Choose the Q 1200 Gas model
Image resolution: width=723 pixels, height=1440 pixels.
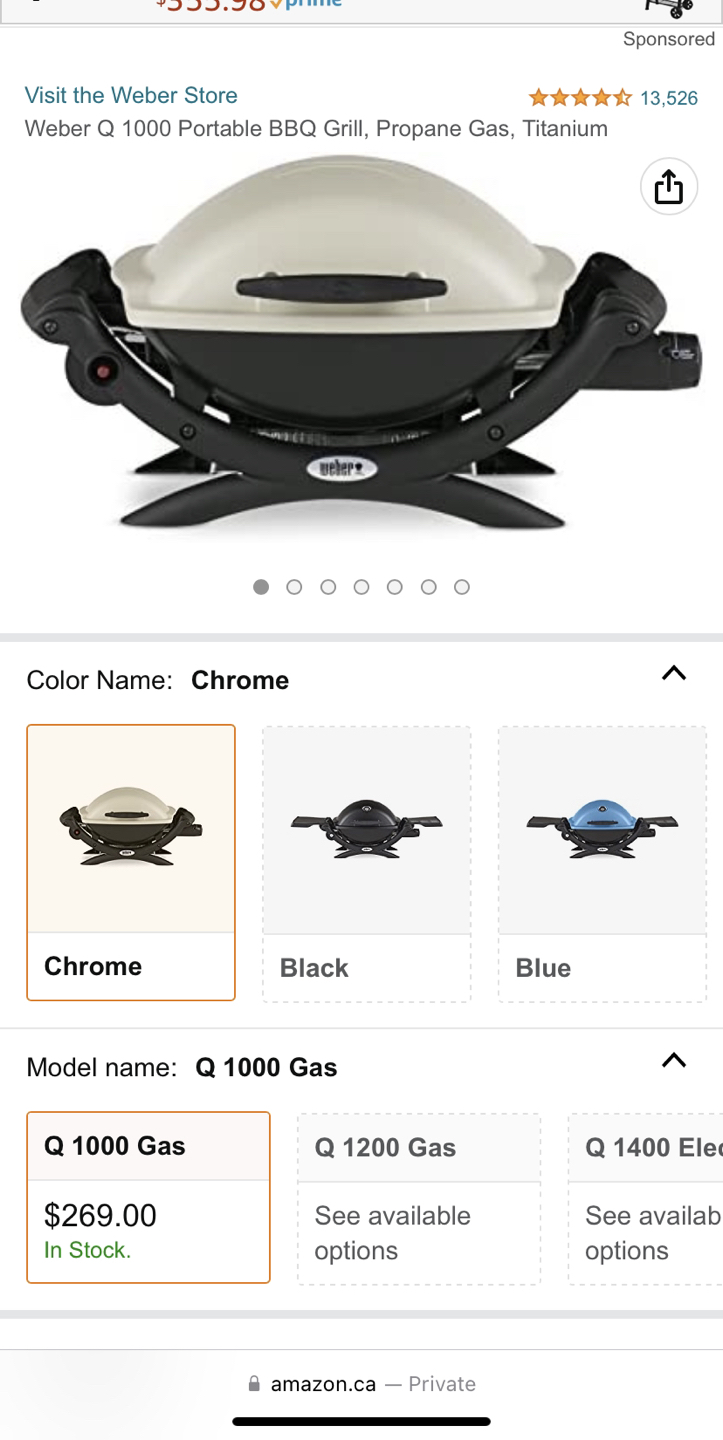click(x=419, y=1198)
